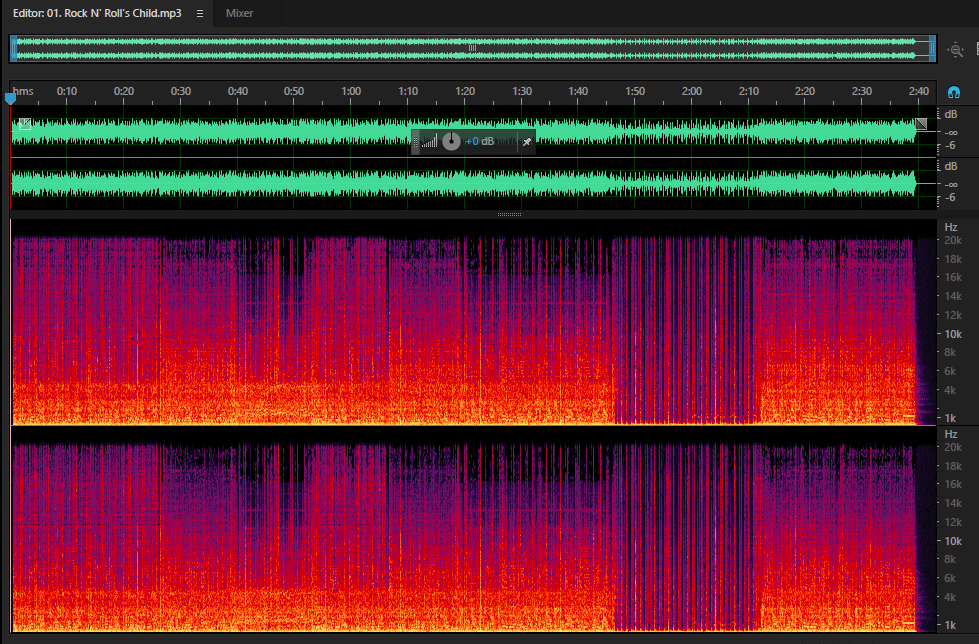Click the 1:30 mark on the timeline ruler
979x644 pixels.
(x=521, y=91)
